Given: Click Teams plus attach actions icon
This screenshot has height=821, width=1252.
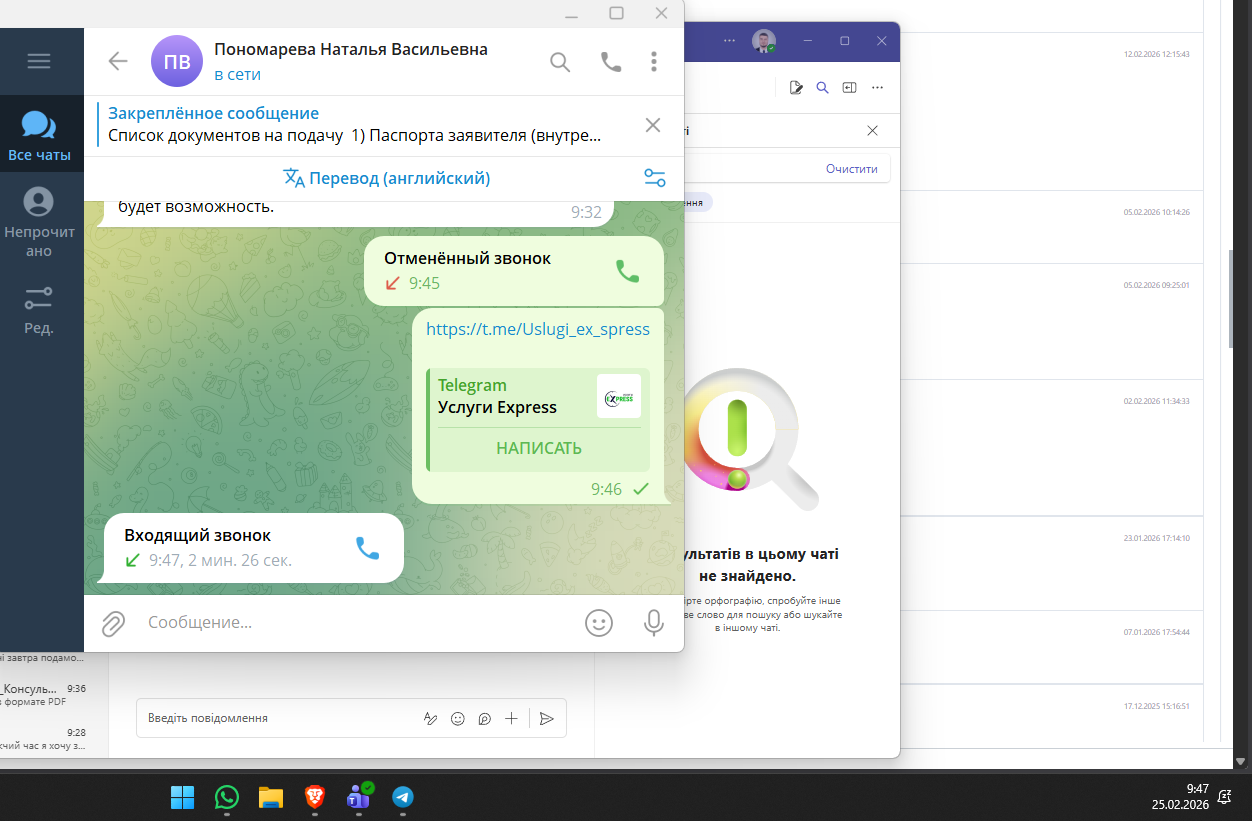Looking at the screenshot, I should (511, 718).
